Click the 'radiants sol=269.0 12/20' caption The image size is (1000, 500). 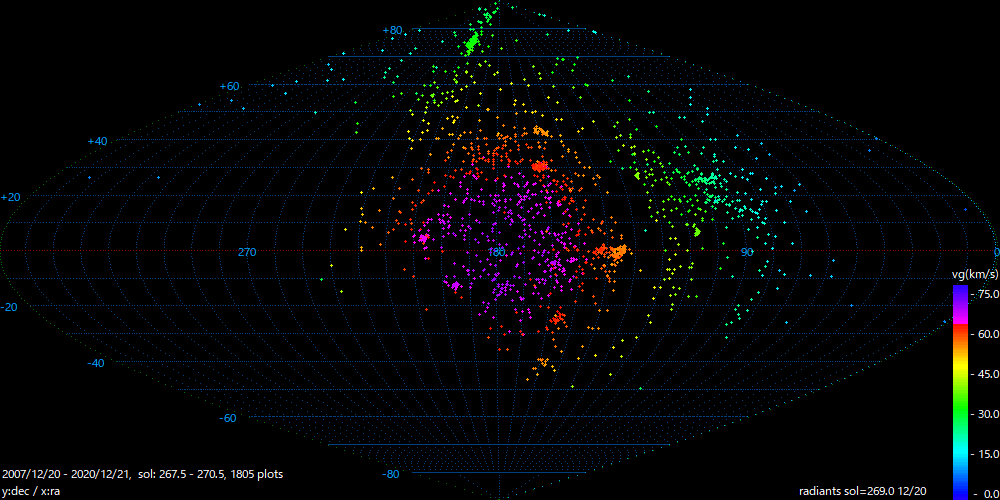coord(862,491)
